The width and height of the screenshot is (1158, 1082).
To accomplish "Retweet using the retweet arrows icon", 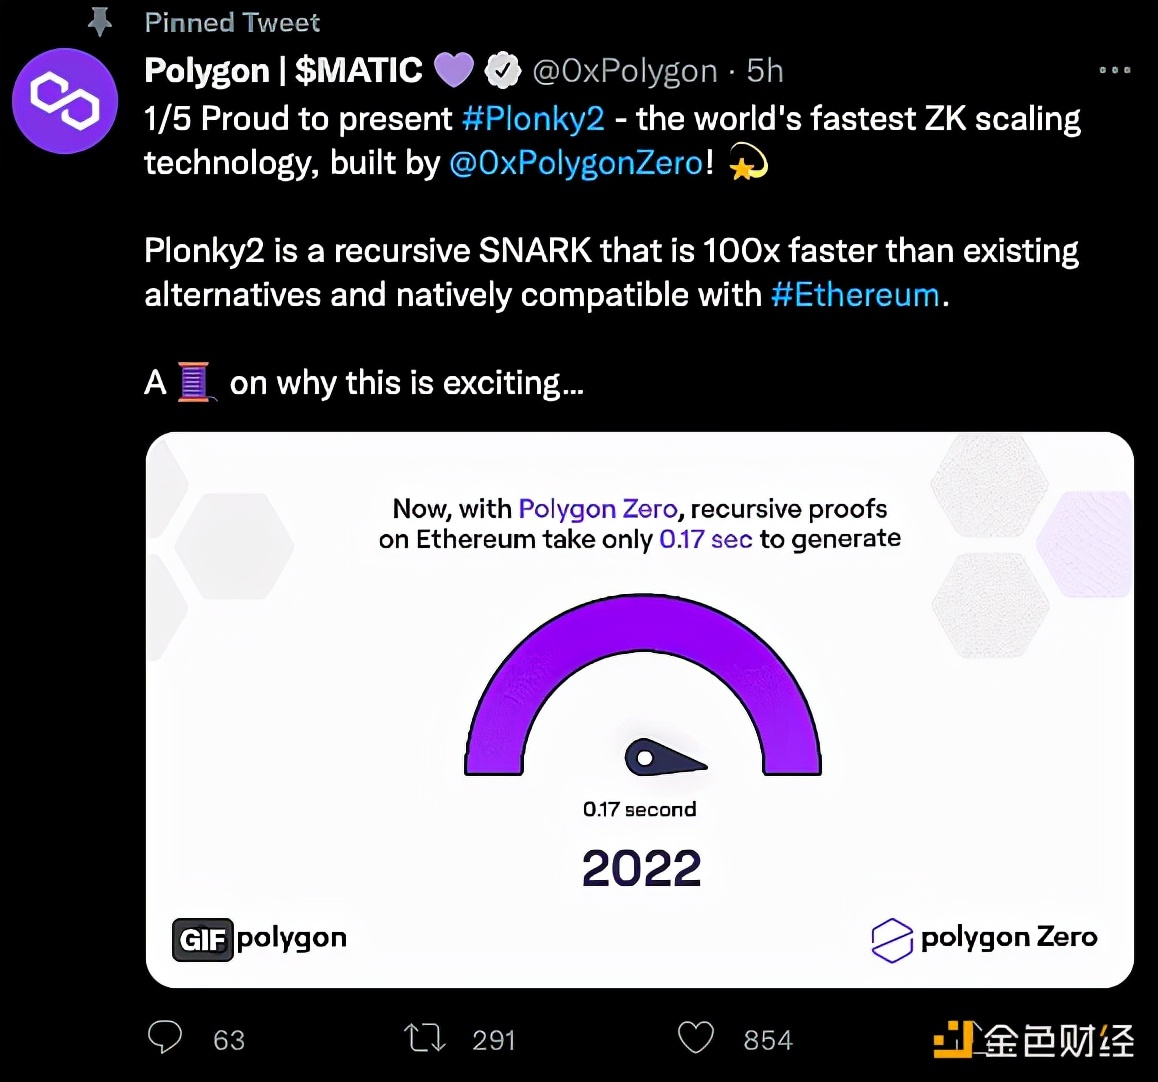I will click(x=425, y=1038).
